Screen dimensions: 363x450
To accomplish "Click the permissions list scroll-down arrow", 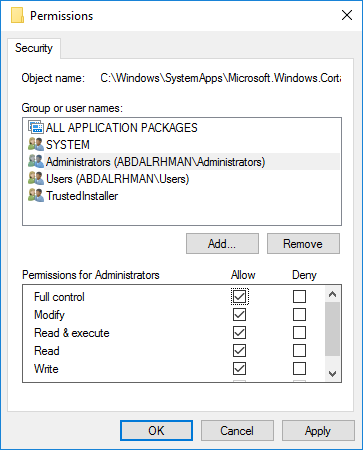I will [x=332, y=374].
